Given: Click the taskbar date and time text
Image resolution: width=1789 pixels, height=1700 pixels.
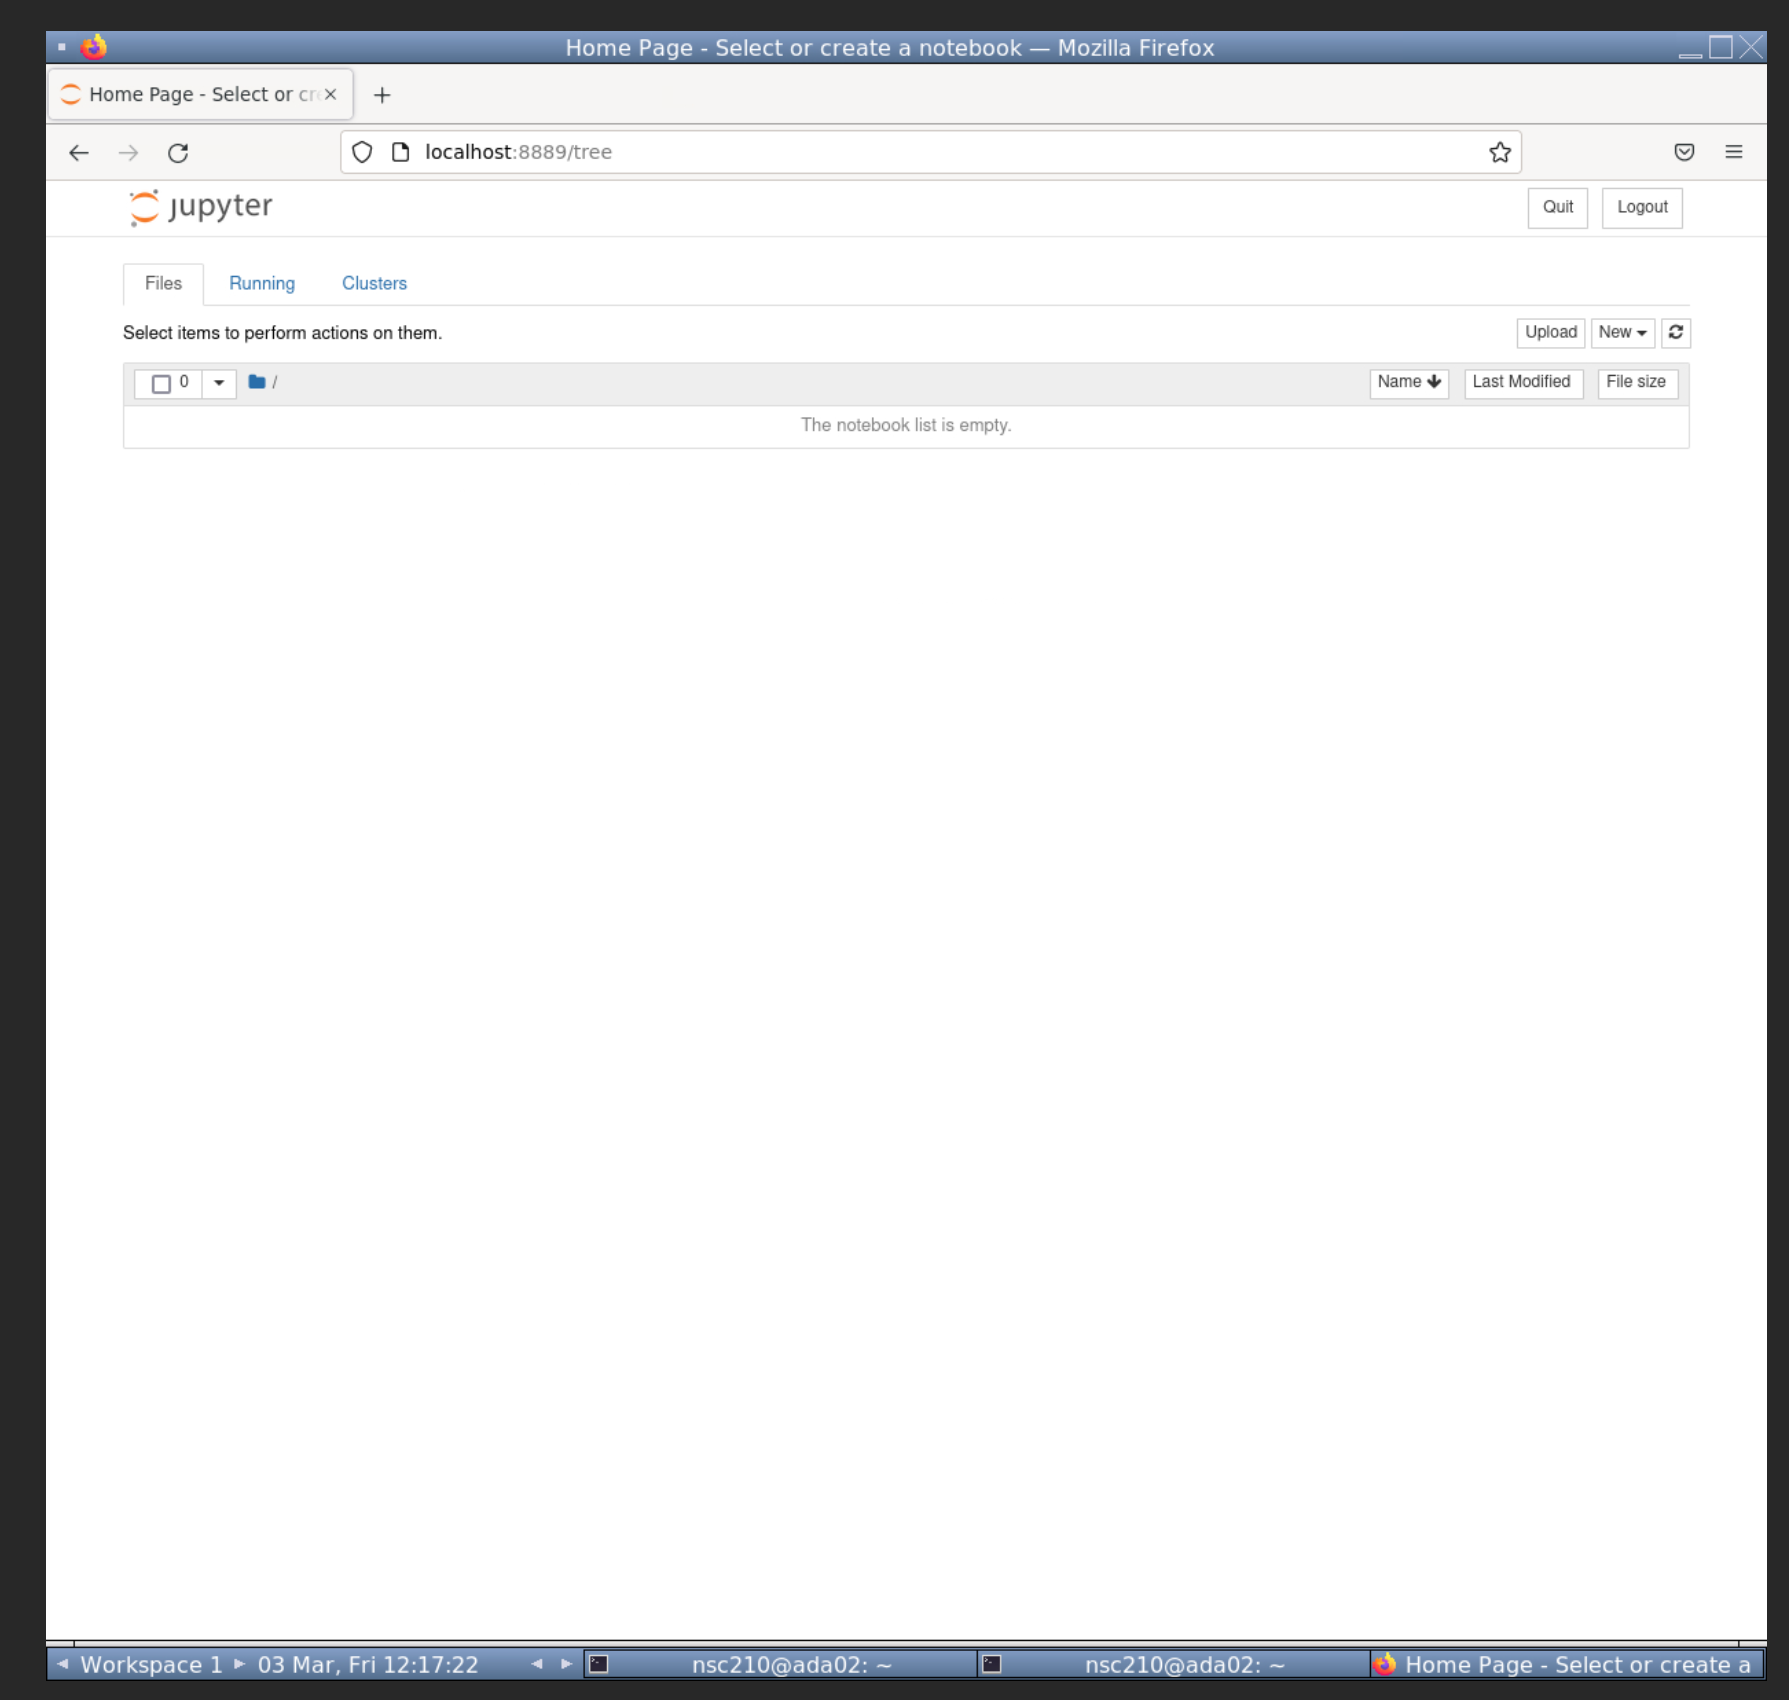Looking at the screenshot, I should [368, 1664].
